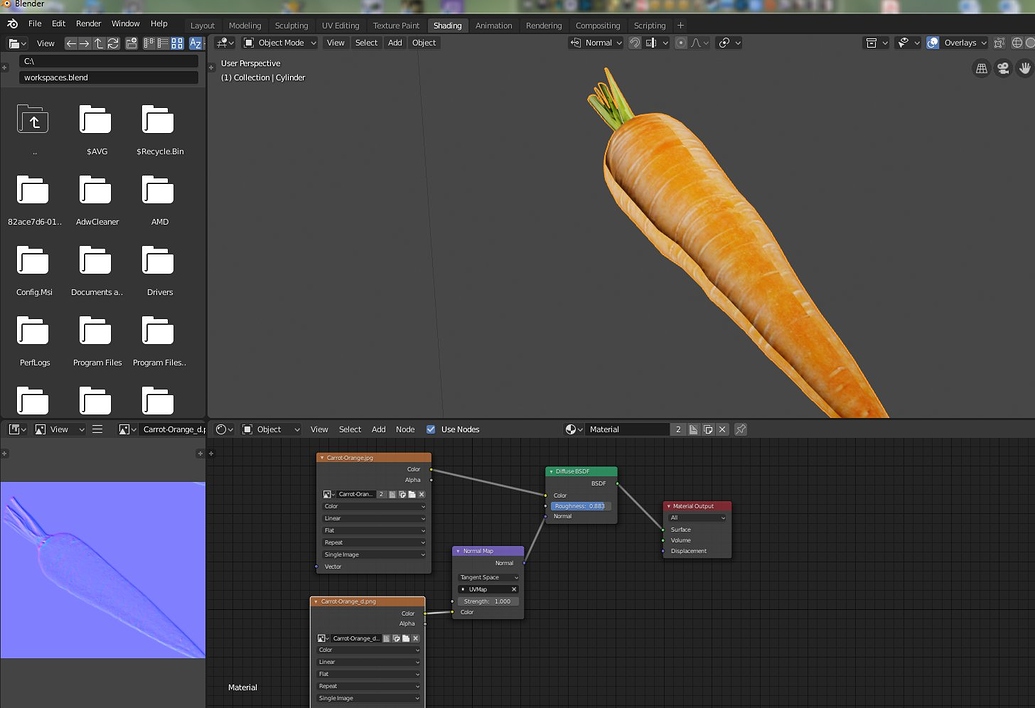Click the fake user shield icon for Material

[679, 429]
